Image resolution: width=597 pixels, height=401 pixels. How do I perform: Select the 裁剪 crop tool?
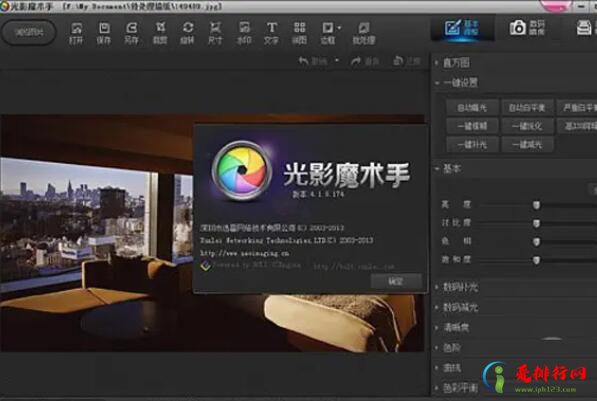point(160,33)
